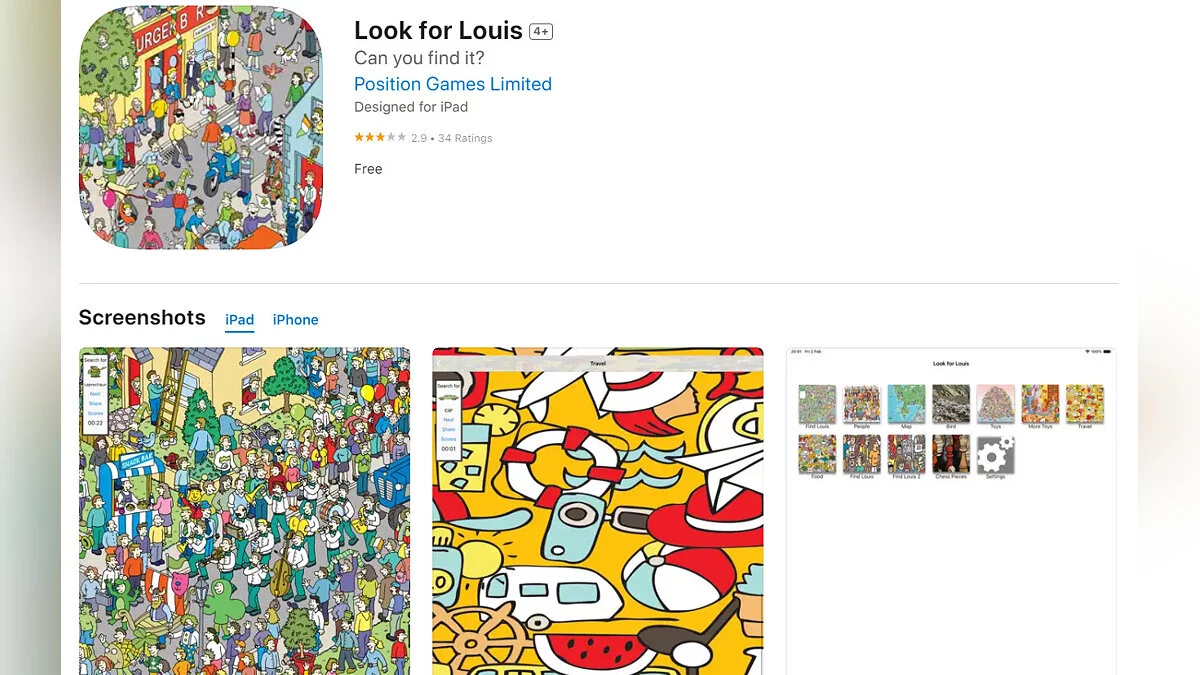Select the Map puzzle icon

(906, 404)
